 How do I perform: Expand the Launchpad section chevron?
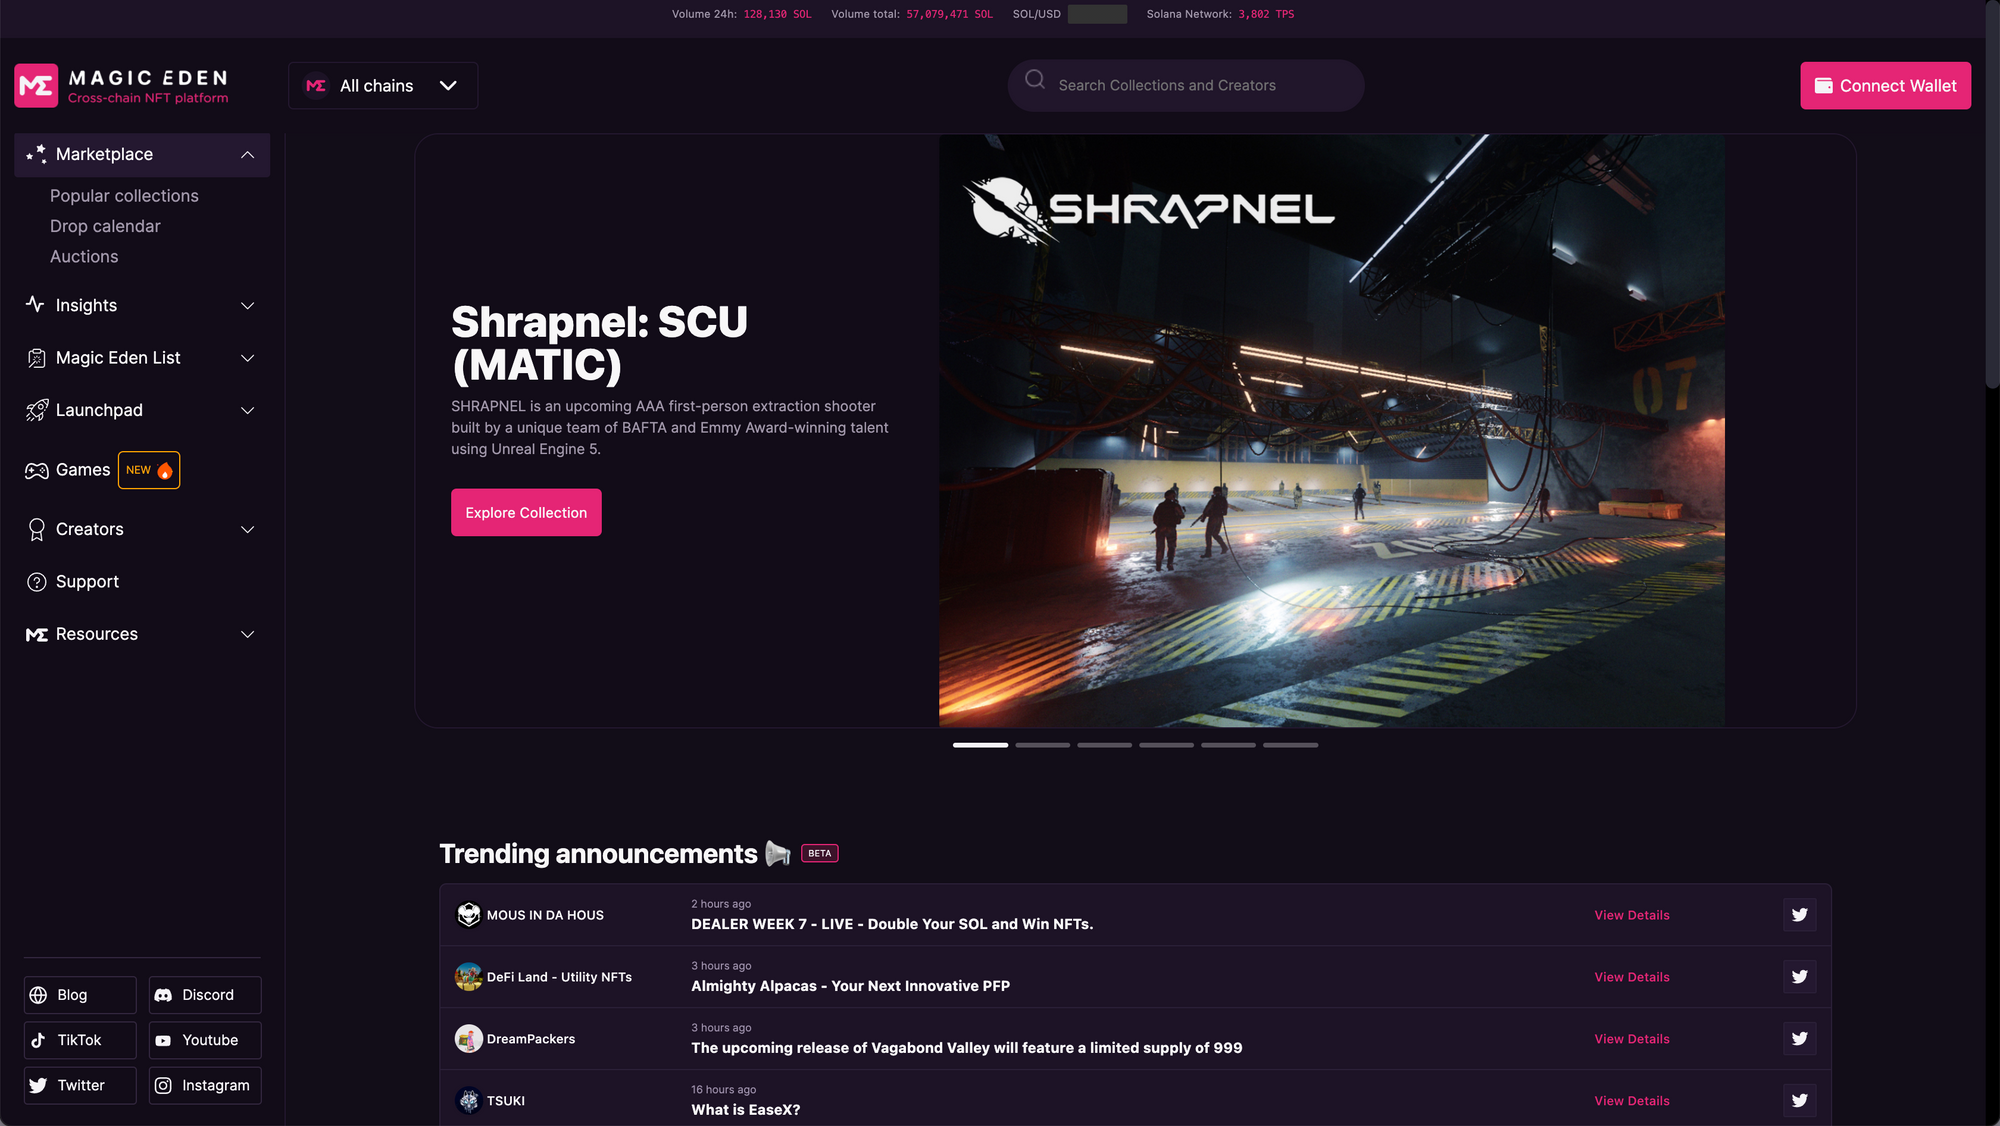click(247, 411)
